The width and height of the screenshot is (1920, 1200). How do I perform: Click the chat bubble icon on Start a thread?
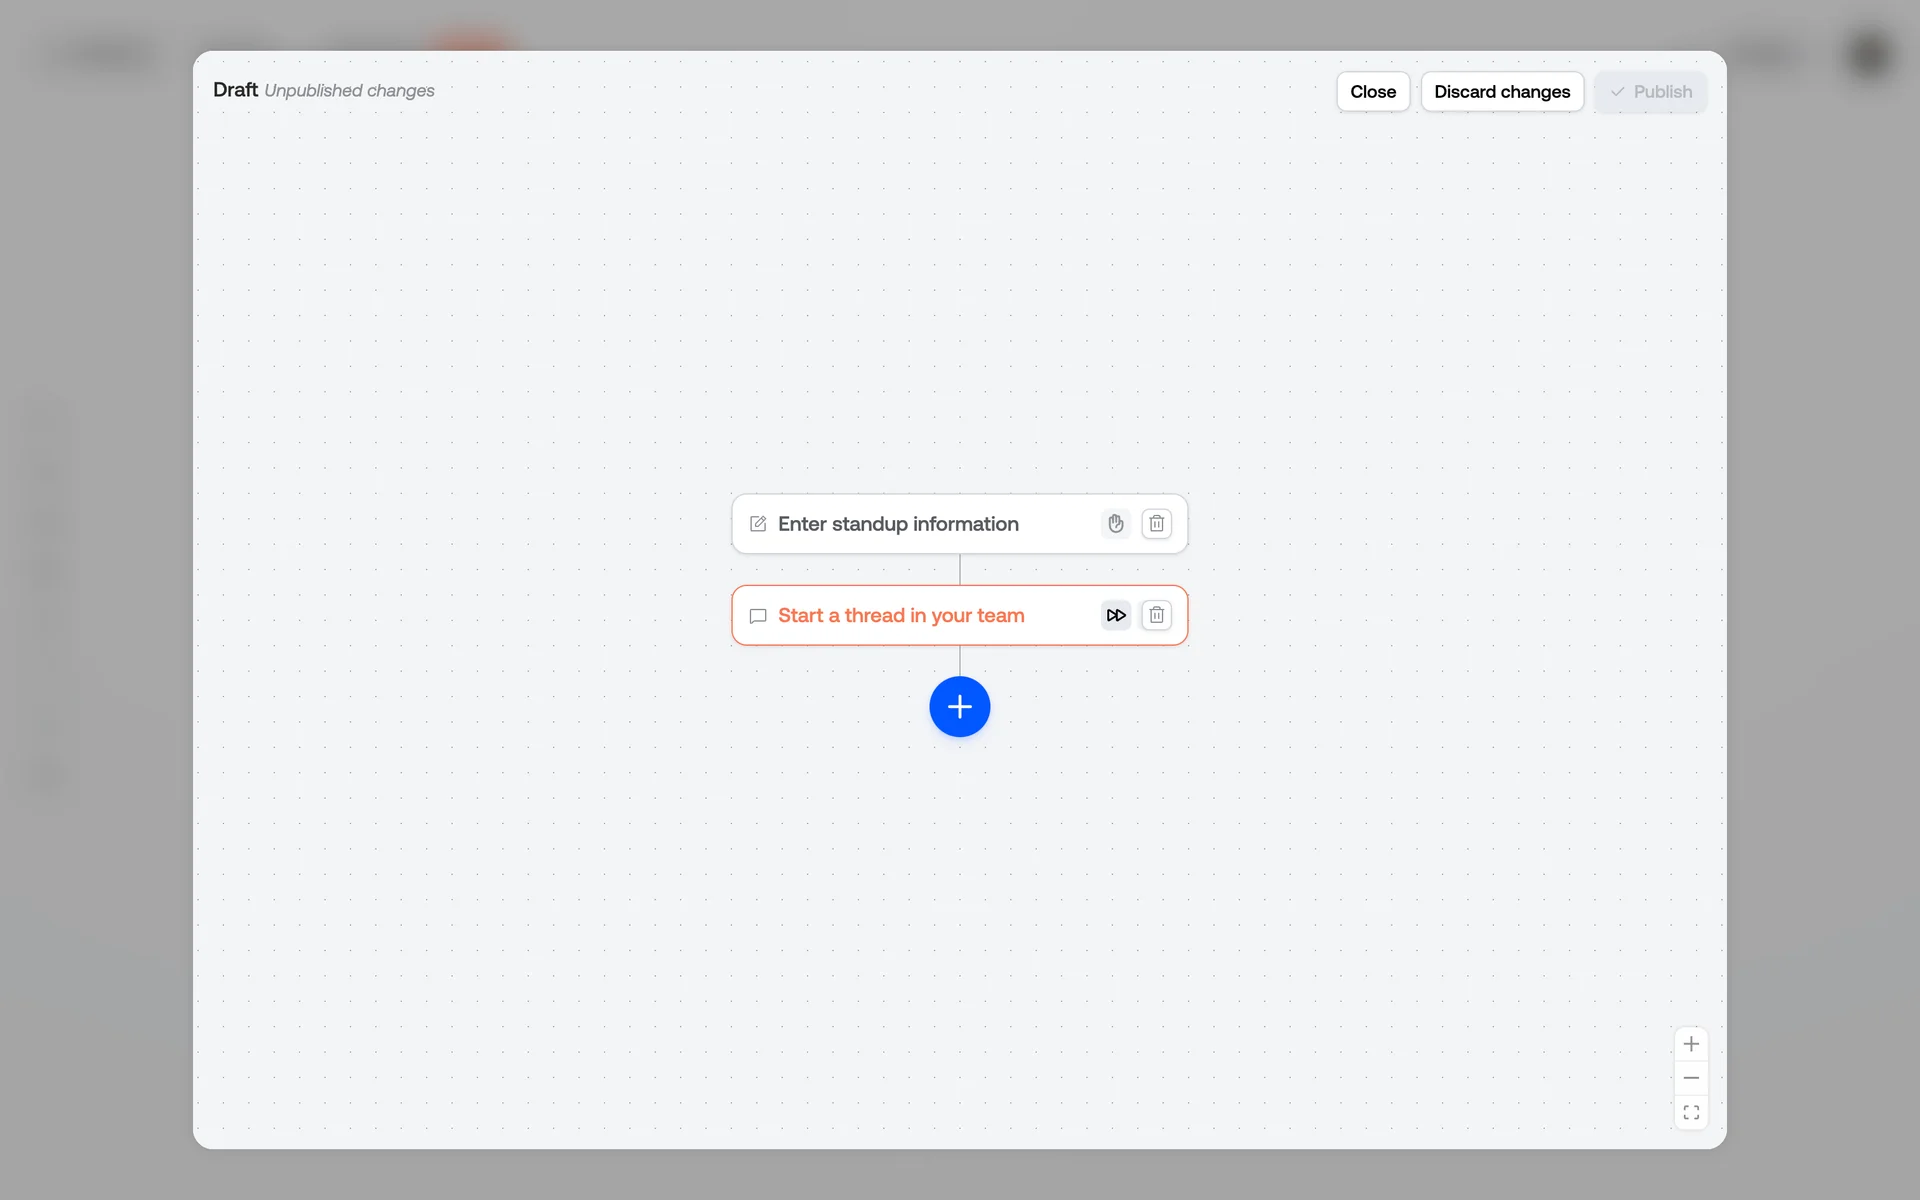pos(758,616)
